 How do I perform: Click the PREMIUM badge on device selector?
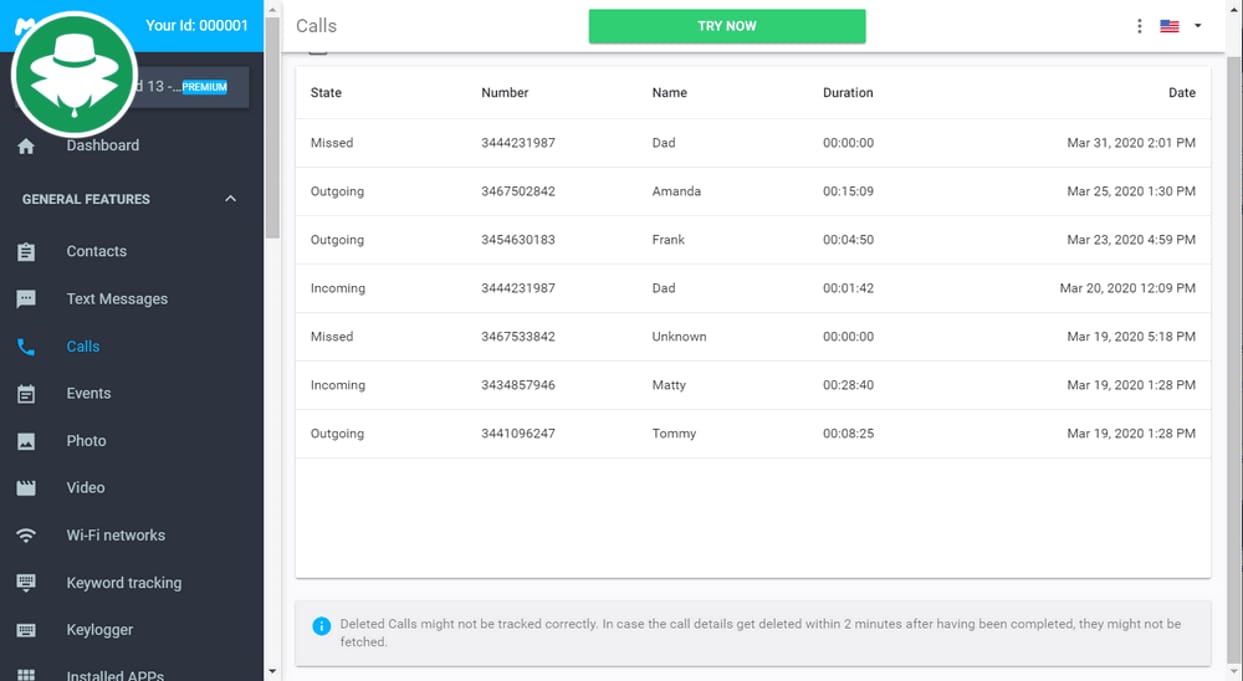click(x=204, y=87)
